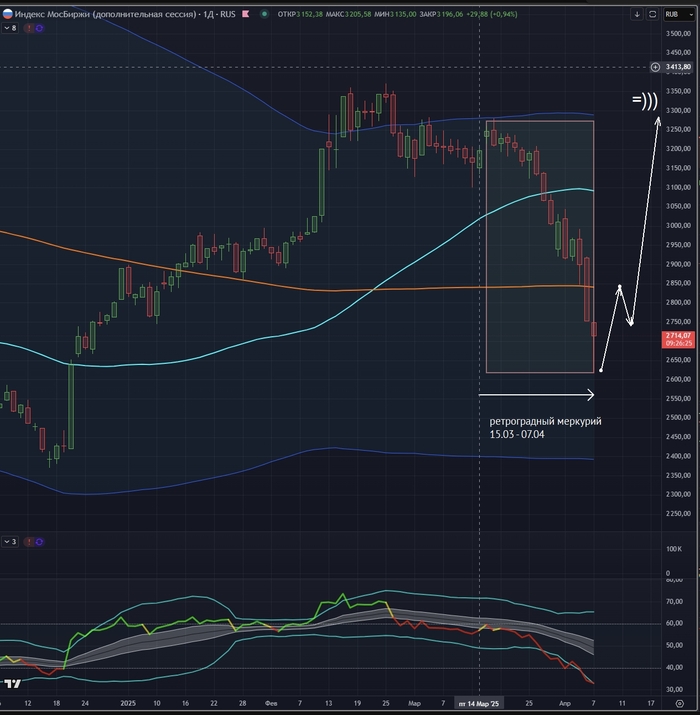Click the 3 413,80 crosshair price label
This screenshot has width=700, height=715.
[678, 67]
